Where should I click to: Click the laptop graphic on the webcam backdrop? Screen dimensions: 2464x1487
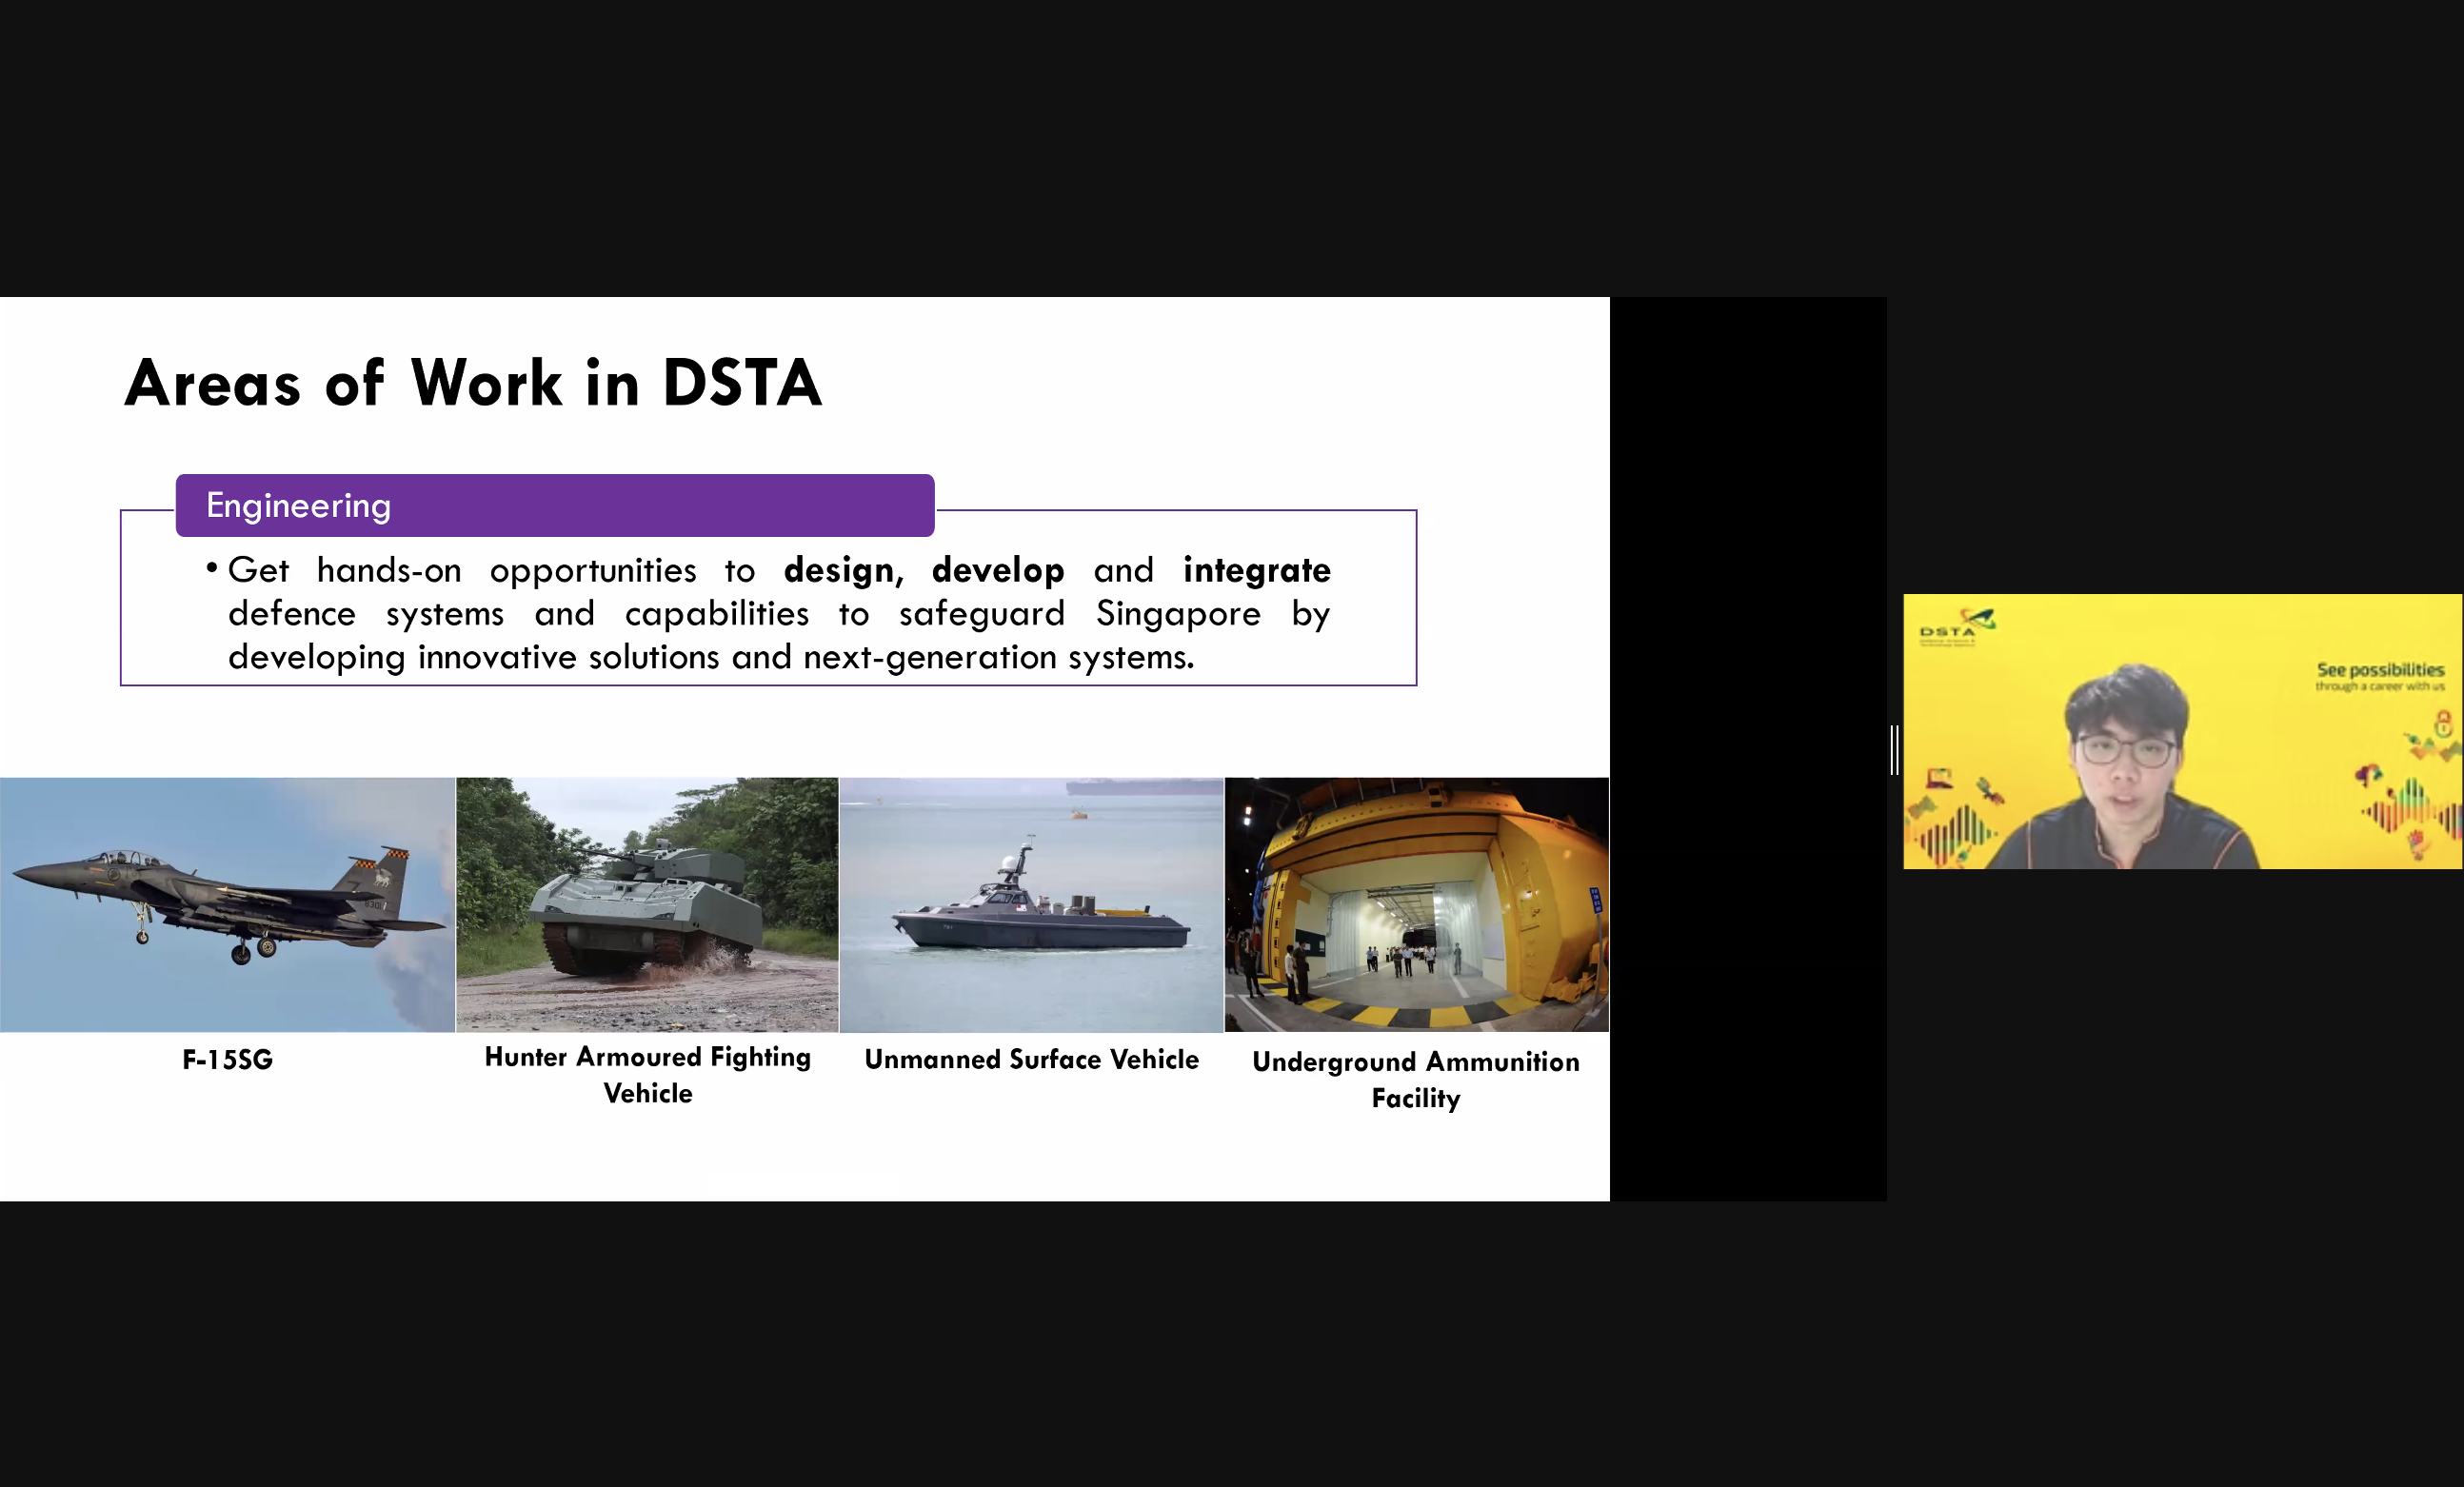(x=1940, y=780)
